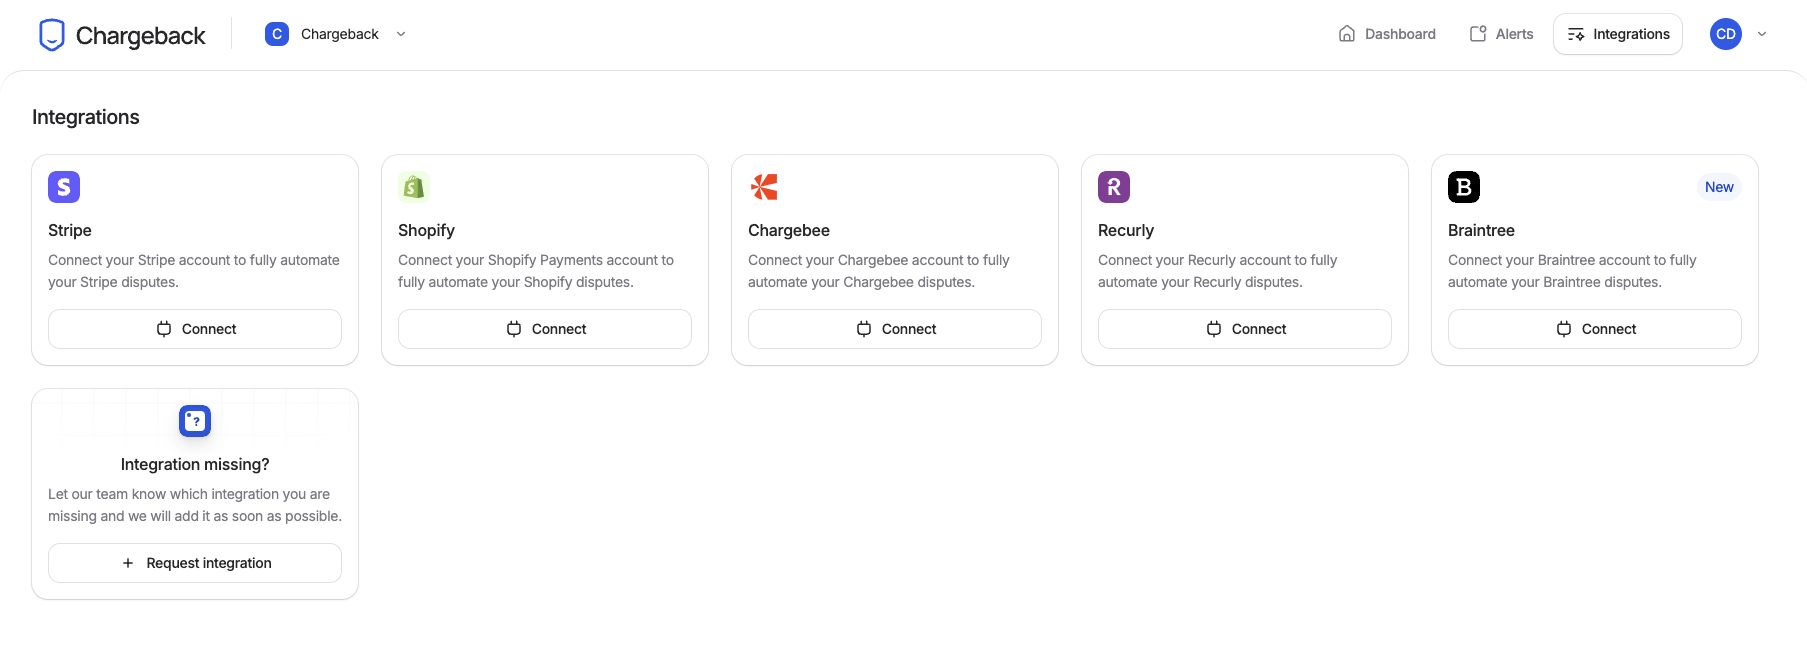Open the Chargeback workspace dropdown chevron
1807x668 pixels.
click(x=401, y=34)
